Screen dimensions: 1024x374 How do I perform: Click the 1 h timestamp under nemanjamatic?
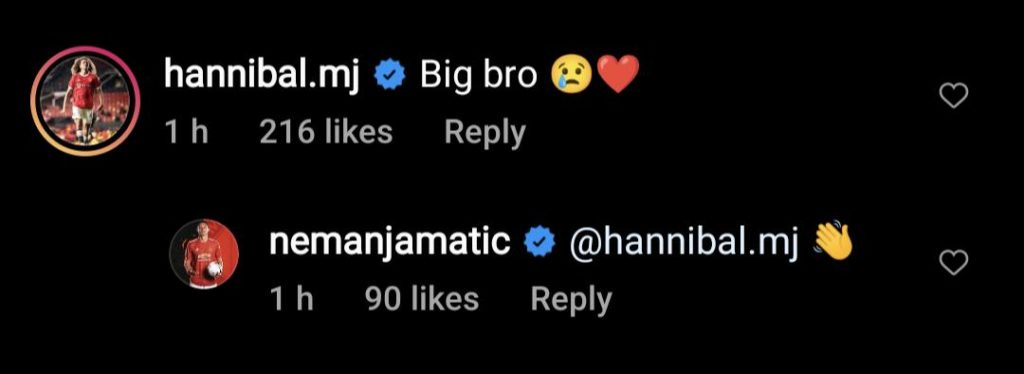(x=291, y=299)
